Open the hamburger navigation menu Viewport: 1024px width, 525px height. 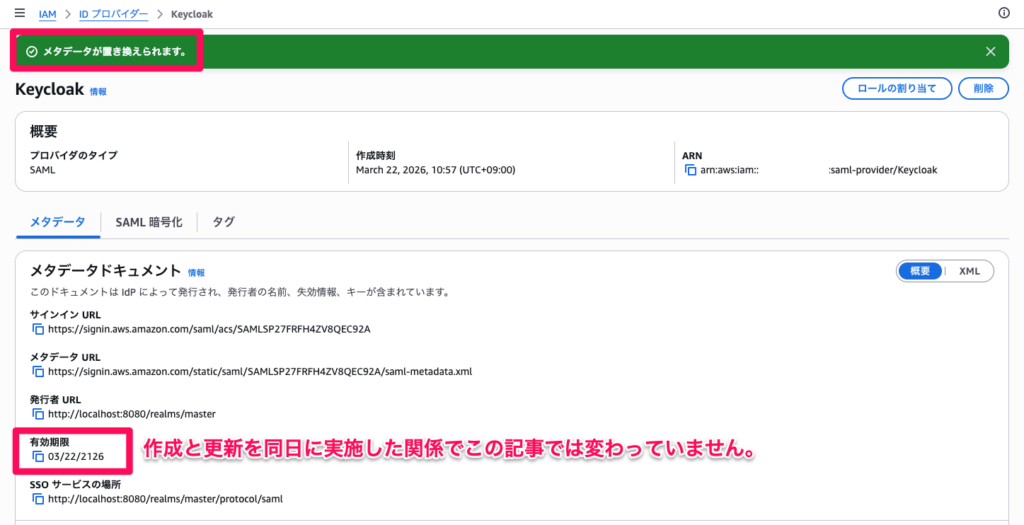point(19,14)
